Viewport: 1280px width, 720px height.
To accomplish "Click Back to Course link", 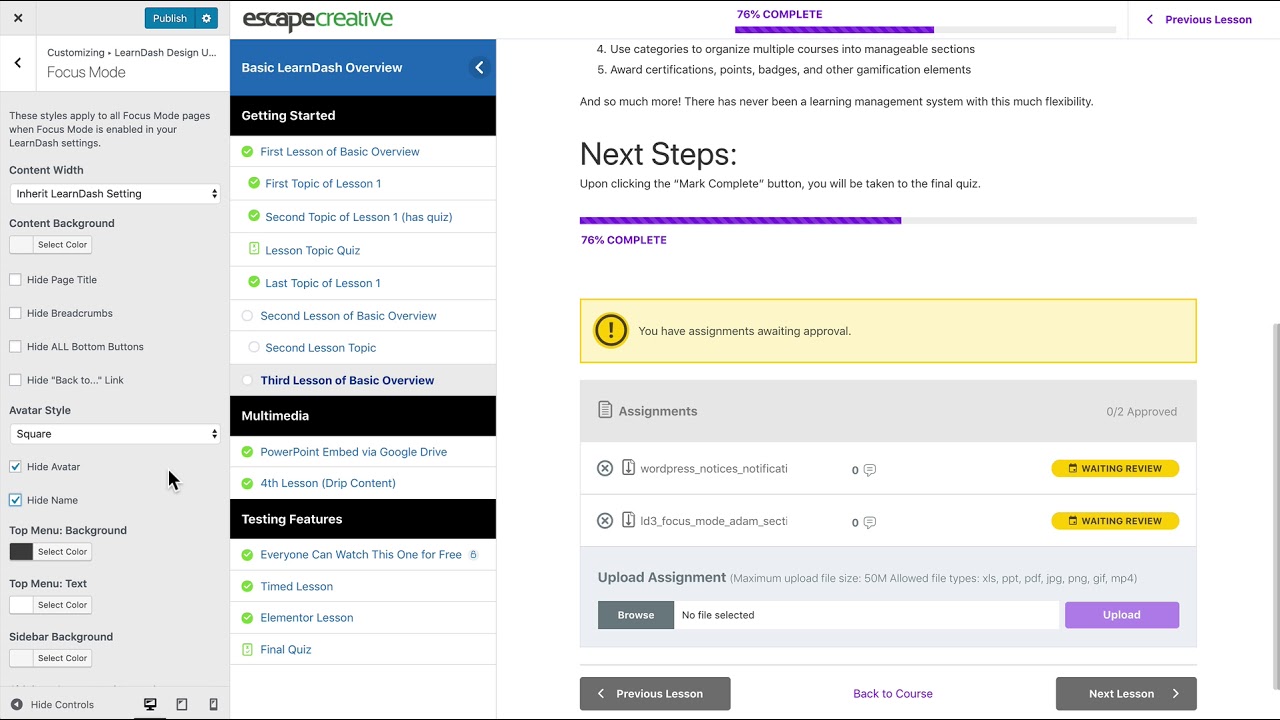I will [x=893, y=693].
